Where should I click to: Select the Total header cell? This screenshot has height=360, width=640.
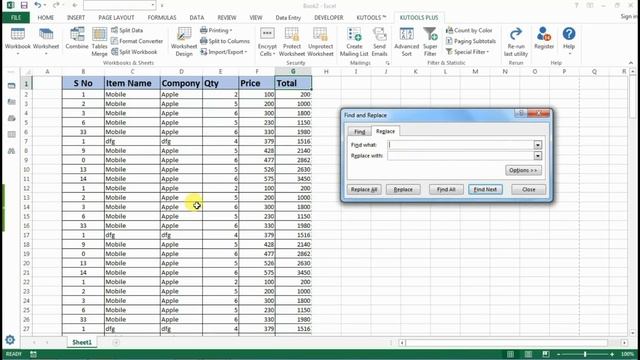click(293, 83)
